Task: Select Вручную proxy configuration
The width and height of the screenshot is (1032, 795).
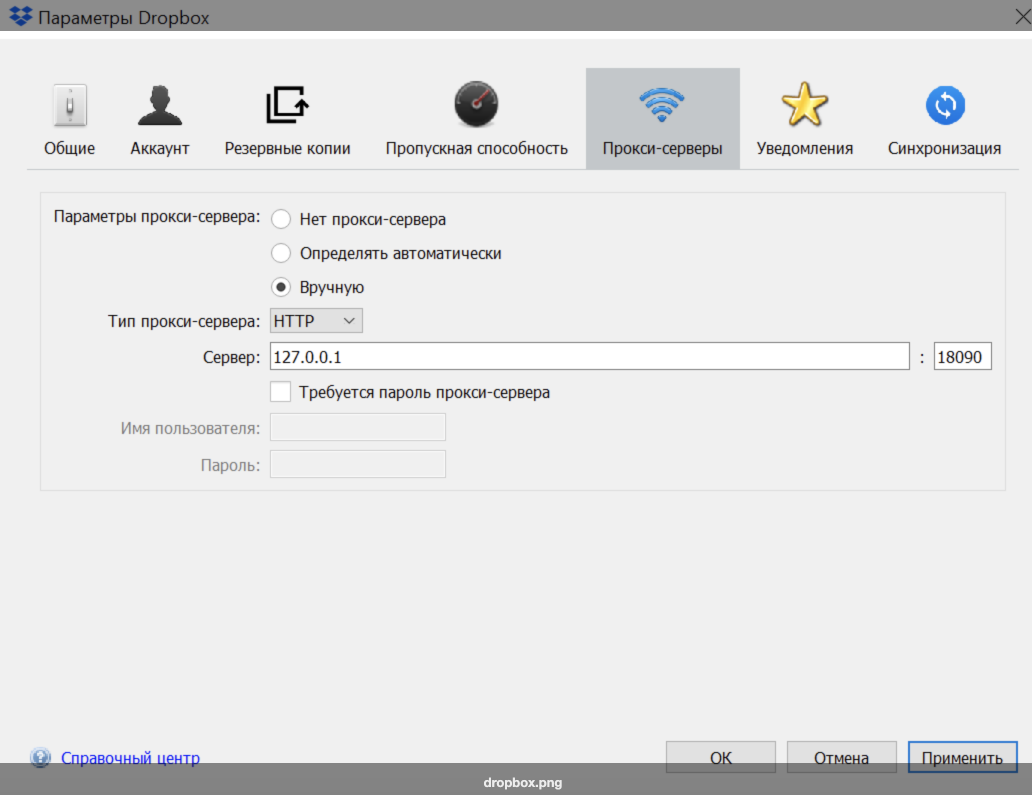Action: pyautogui.click(x=281, y=287)
